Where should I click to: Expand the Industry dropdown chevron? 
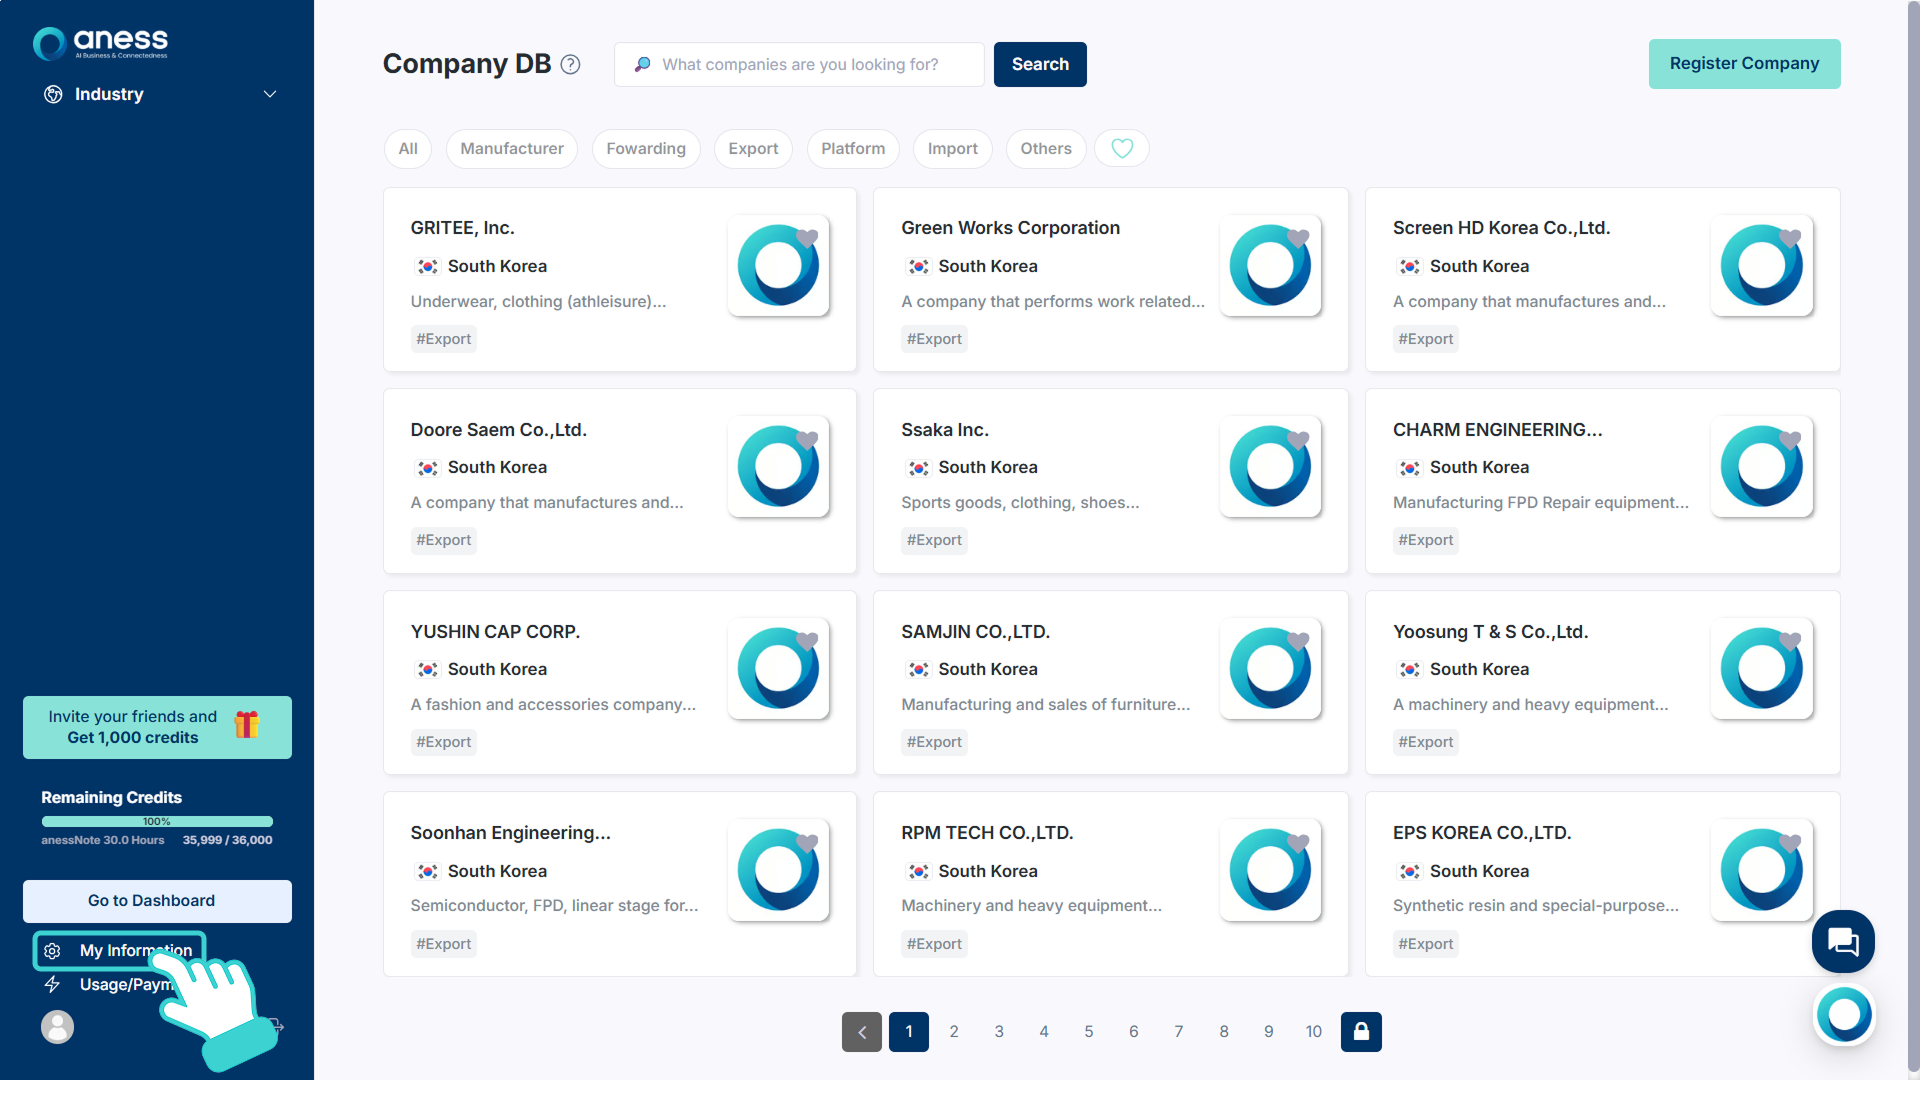point(269,94)
